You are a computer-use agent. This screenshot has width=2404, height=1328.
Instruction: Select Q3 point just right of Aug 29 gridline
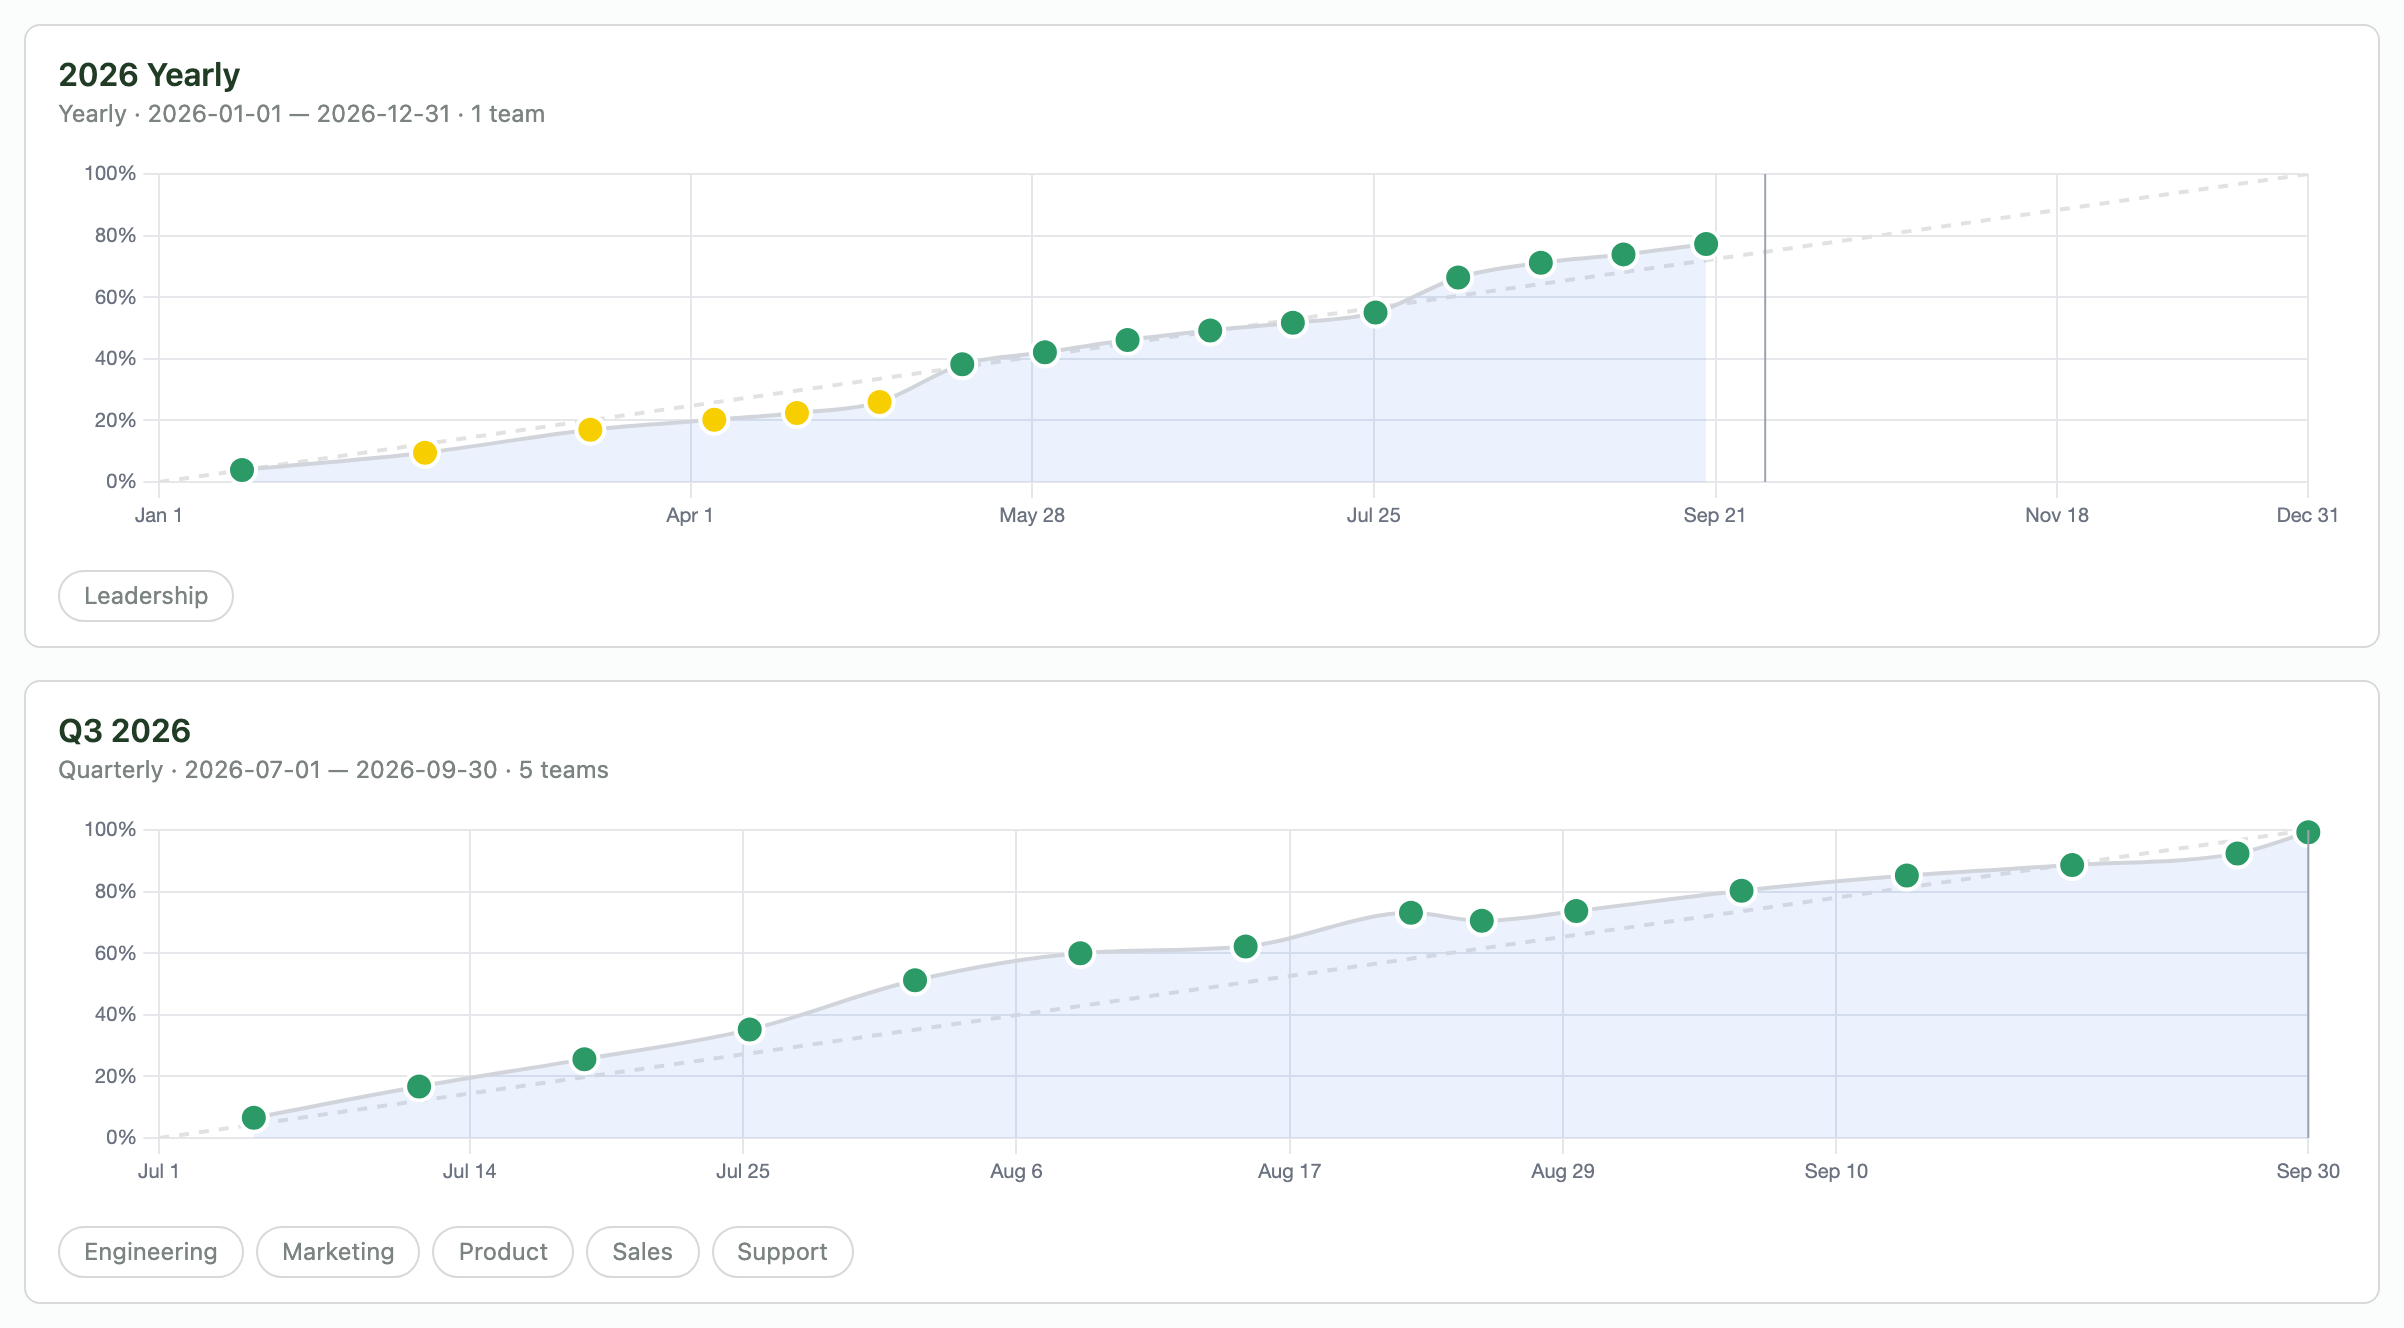[1576, 911]
